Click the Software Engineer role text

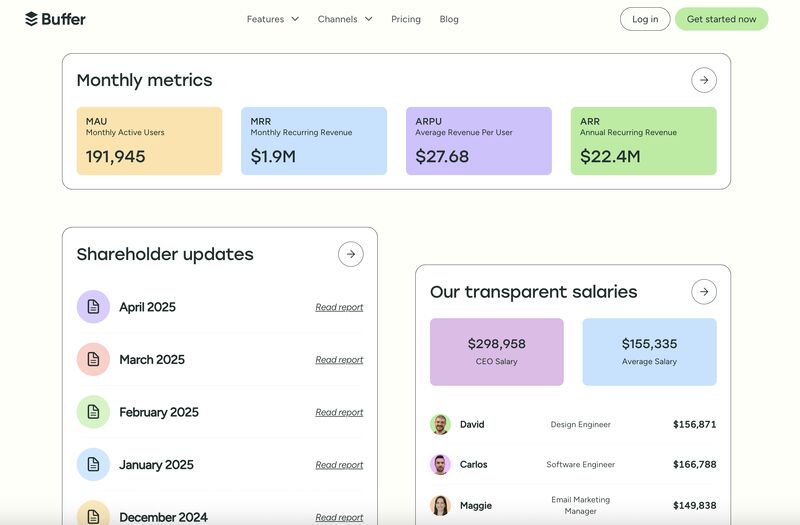click(581, 464)
